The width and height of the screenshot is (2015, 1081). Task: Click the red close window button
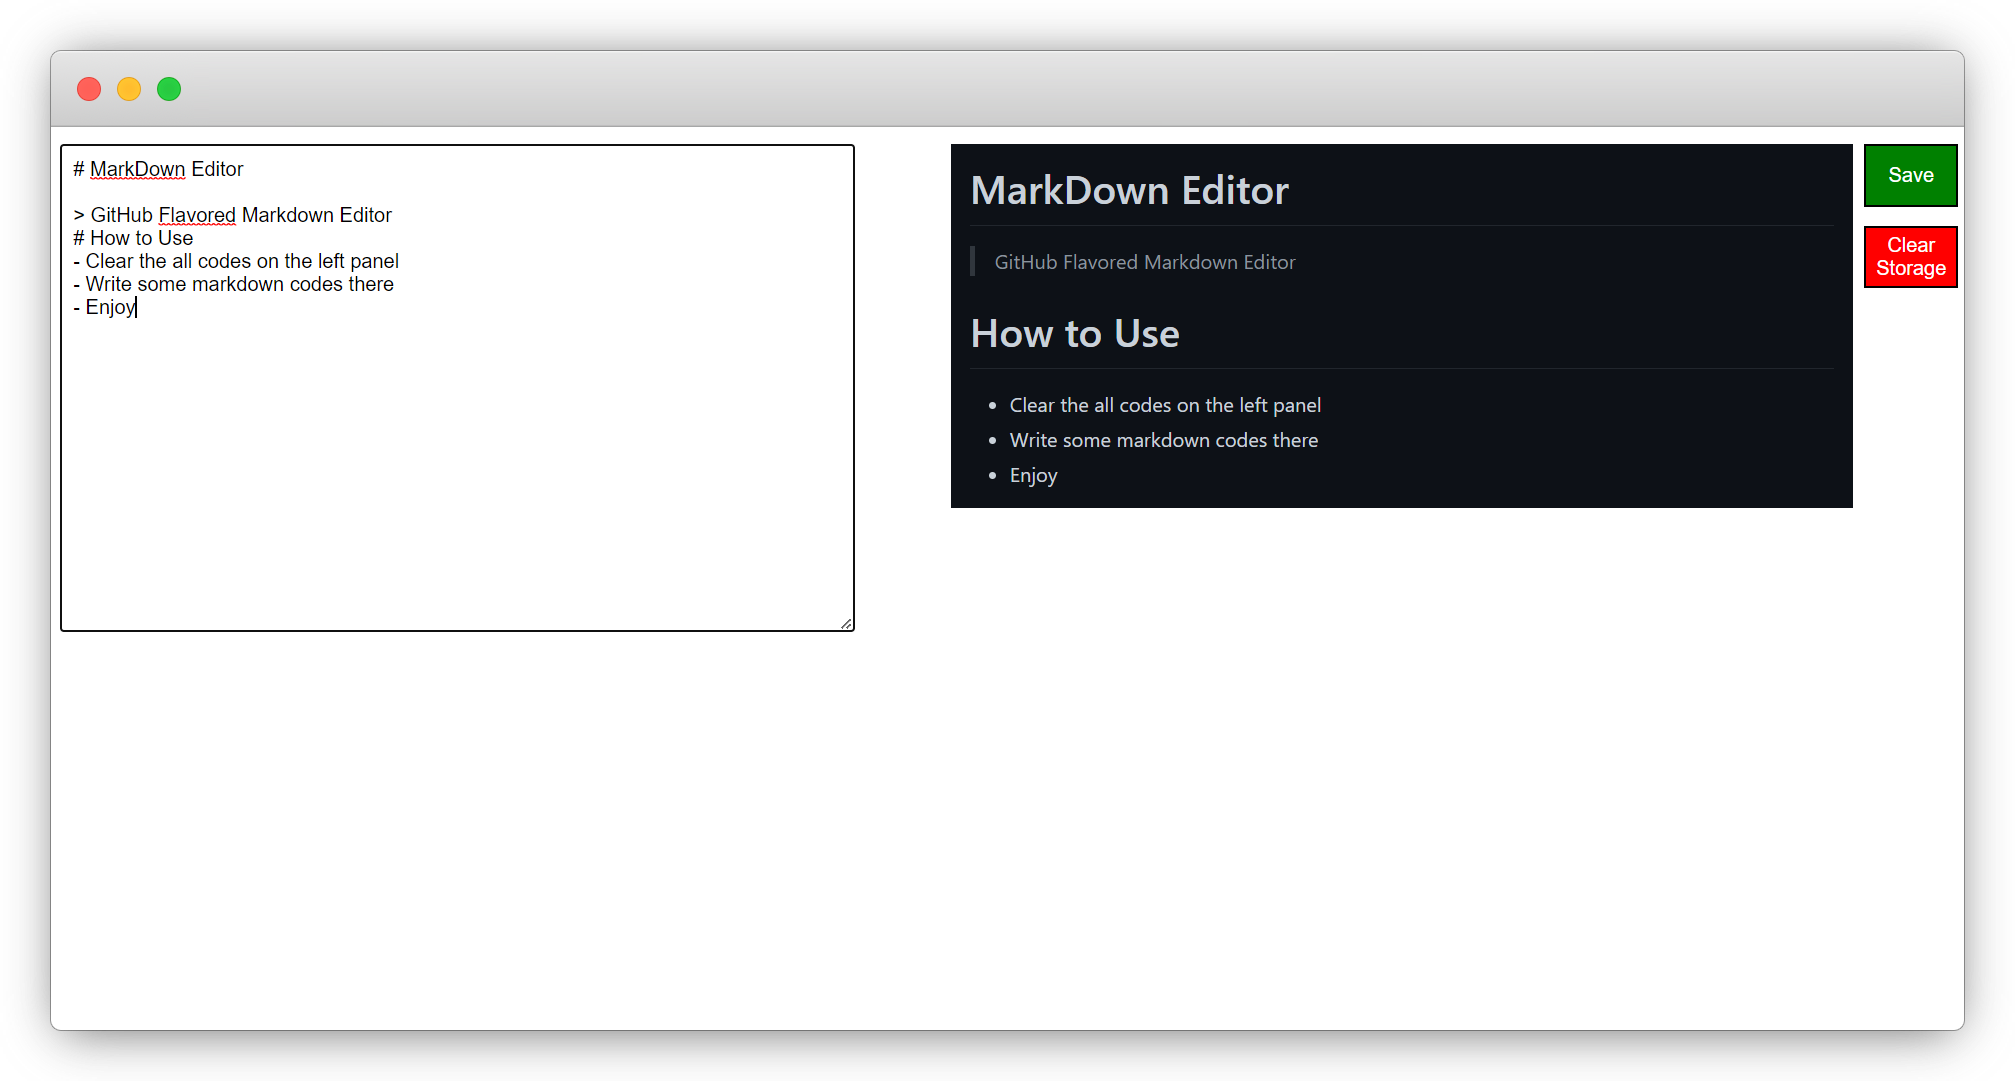point(89,89)
